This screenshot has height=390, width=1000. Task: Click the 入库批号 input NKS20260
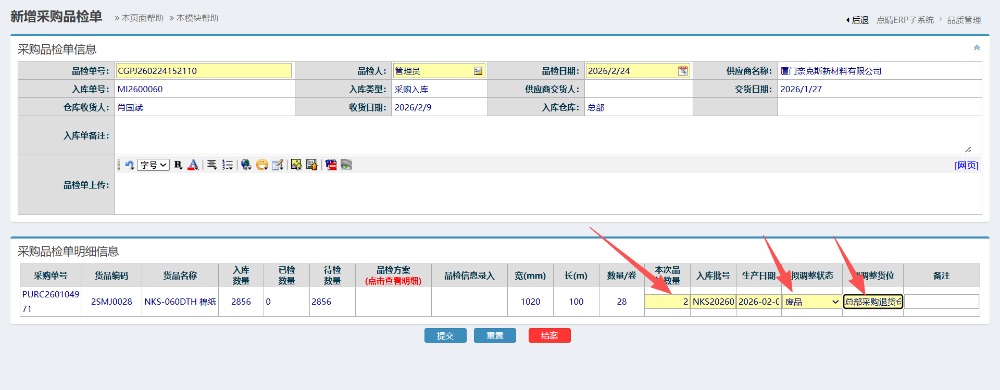pyautogui.click(x=714, y=301)
